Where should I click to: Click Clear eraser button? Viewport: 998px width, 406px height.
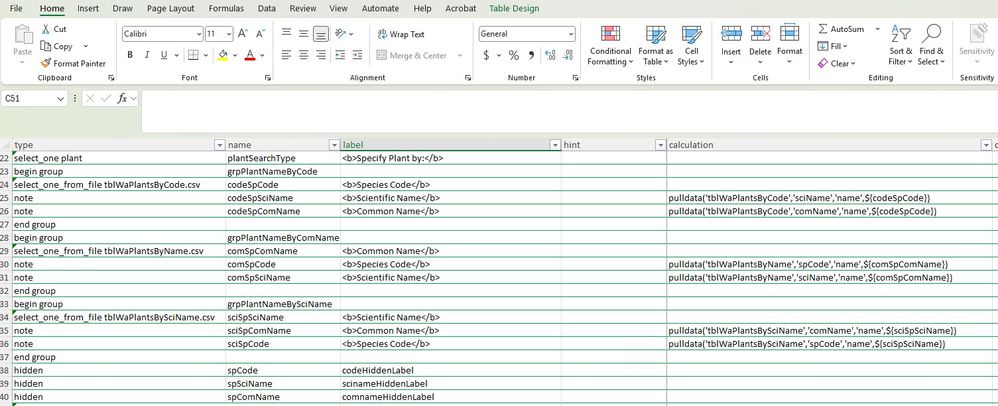(x=836, y=63)
